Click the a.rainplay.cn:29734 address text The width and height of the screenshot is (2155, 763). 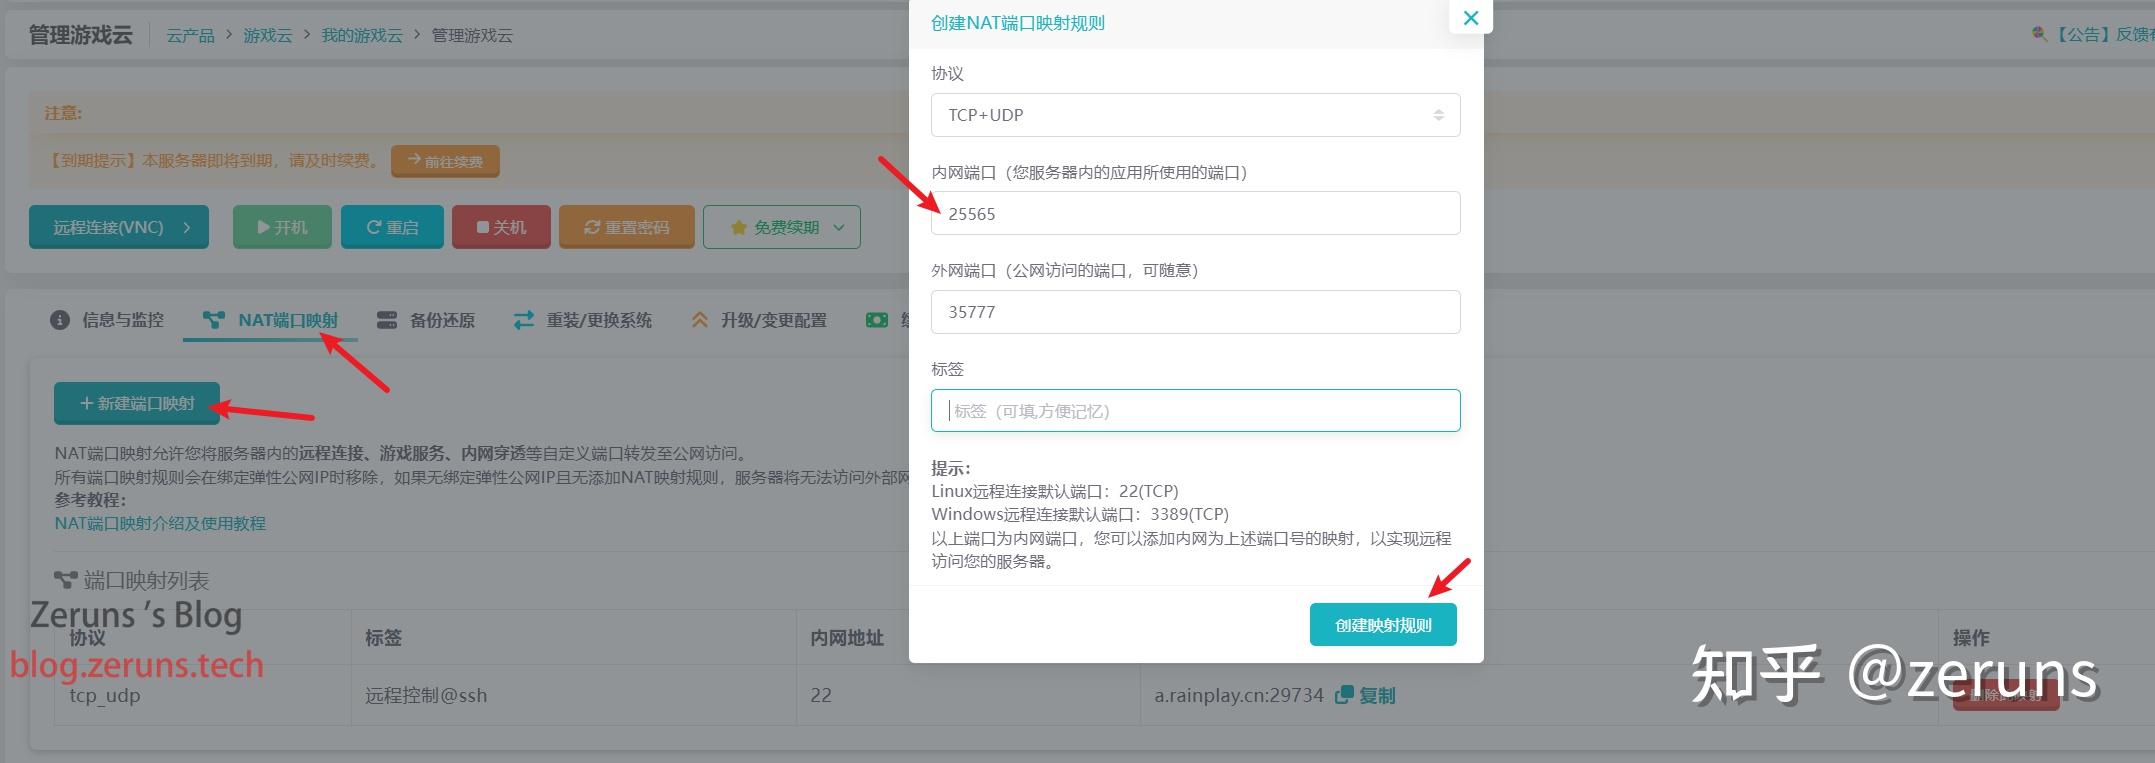(1239, 695)
